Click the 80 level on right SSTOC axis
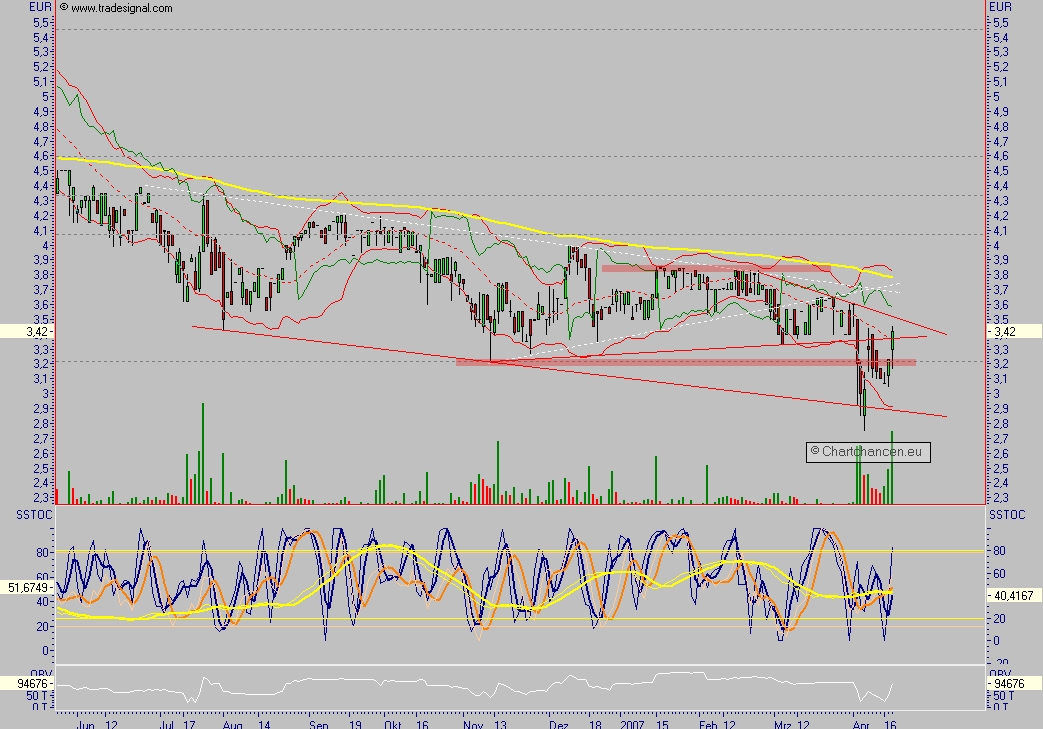The image size is (1043, 729). coord(999,551)
